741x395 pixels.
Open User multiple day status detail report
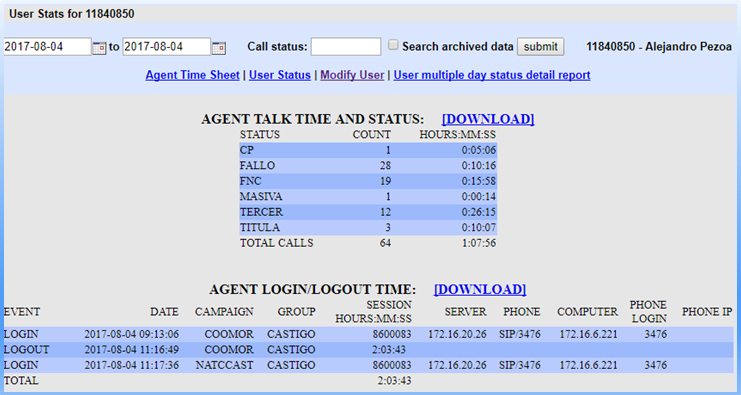[x=492, y=75]
